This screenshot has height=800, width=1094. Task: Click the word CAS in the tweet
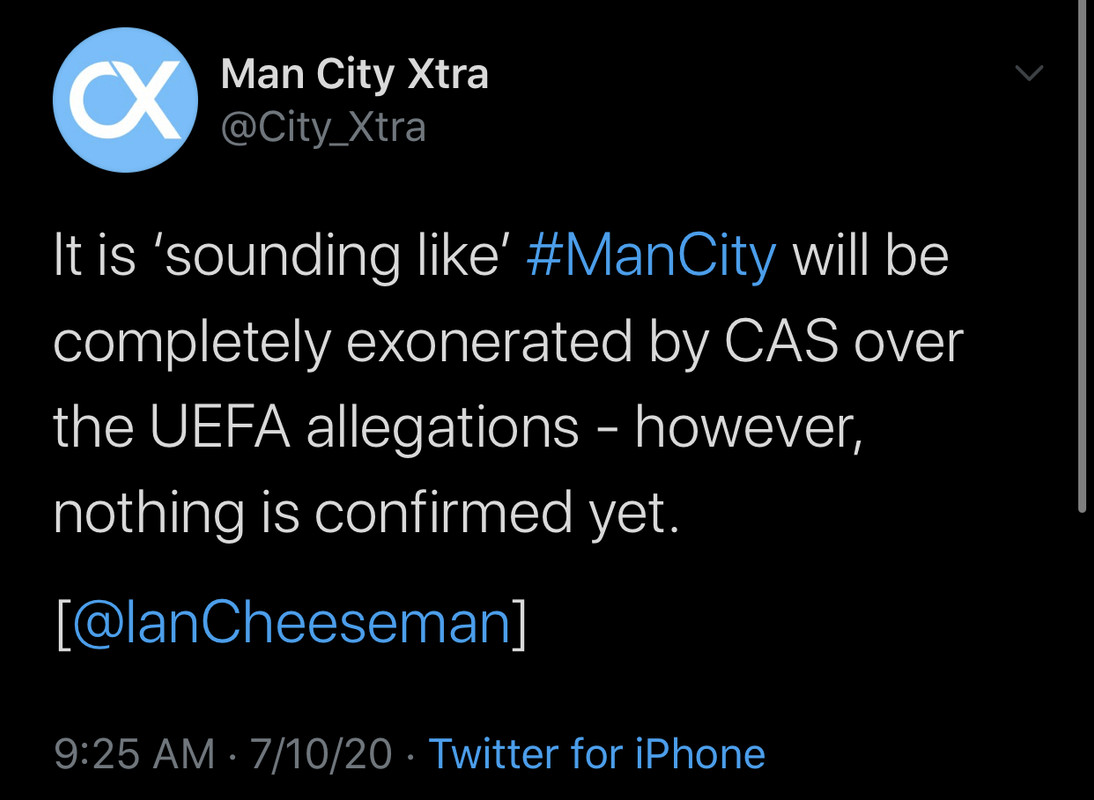click(x=781, y=343)
